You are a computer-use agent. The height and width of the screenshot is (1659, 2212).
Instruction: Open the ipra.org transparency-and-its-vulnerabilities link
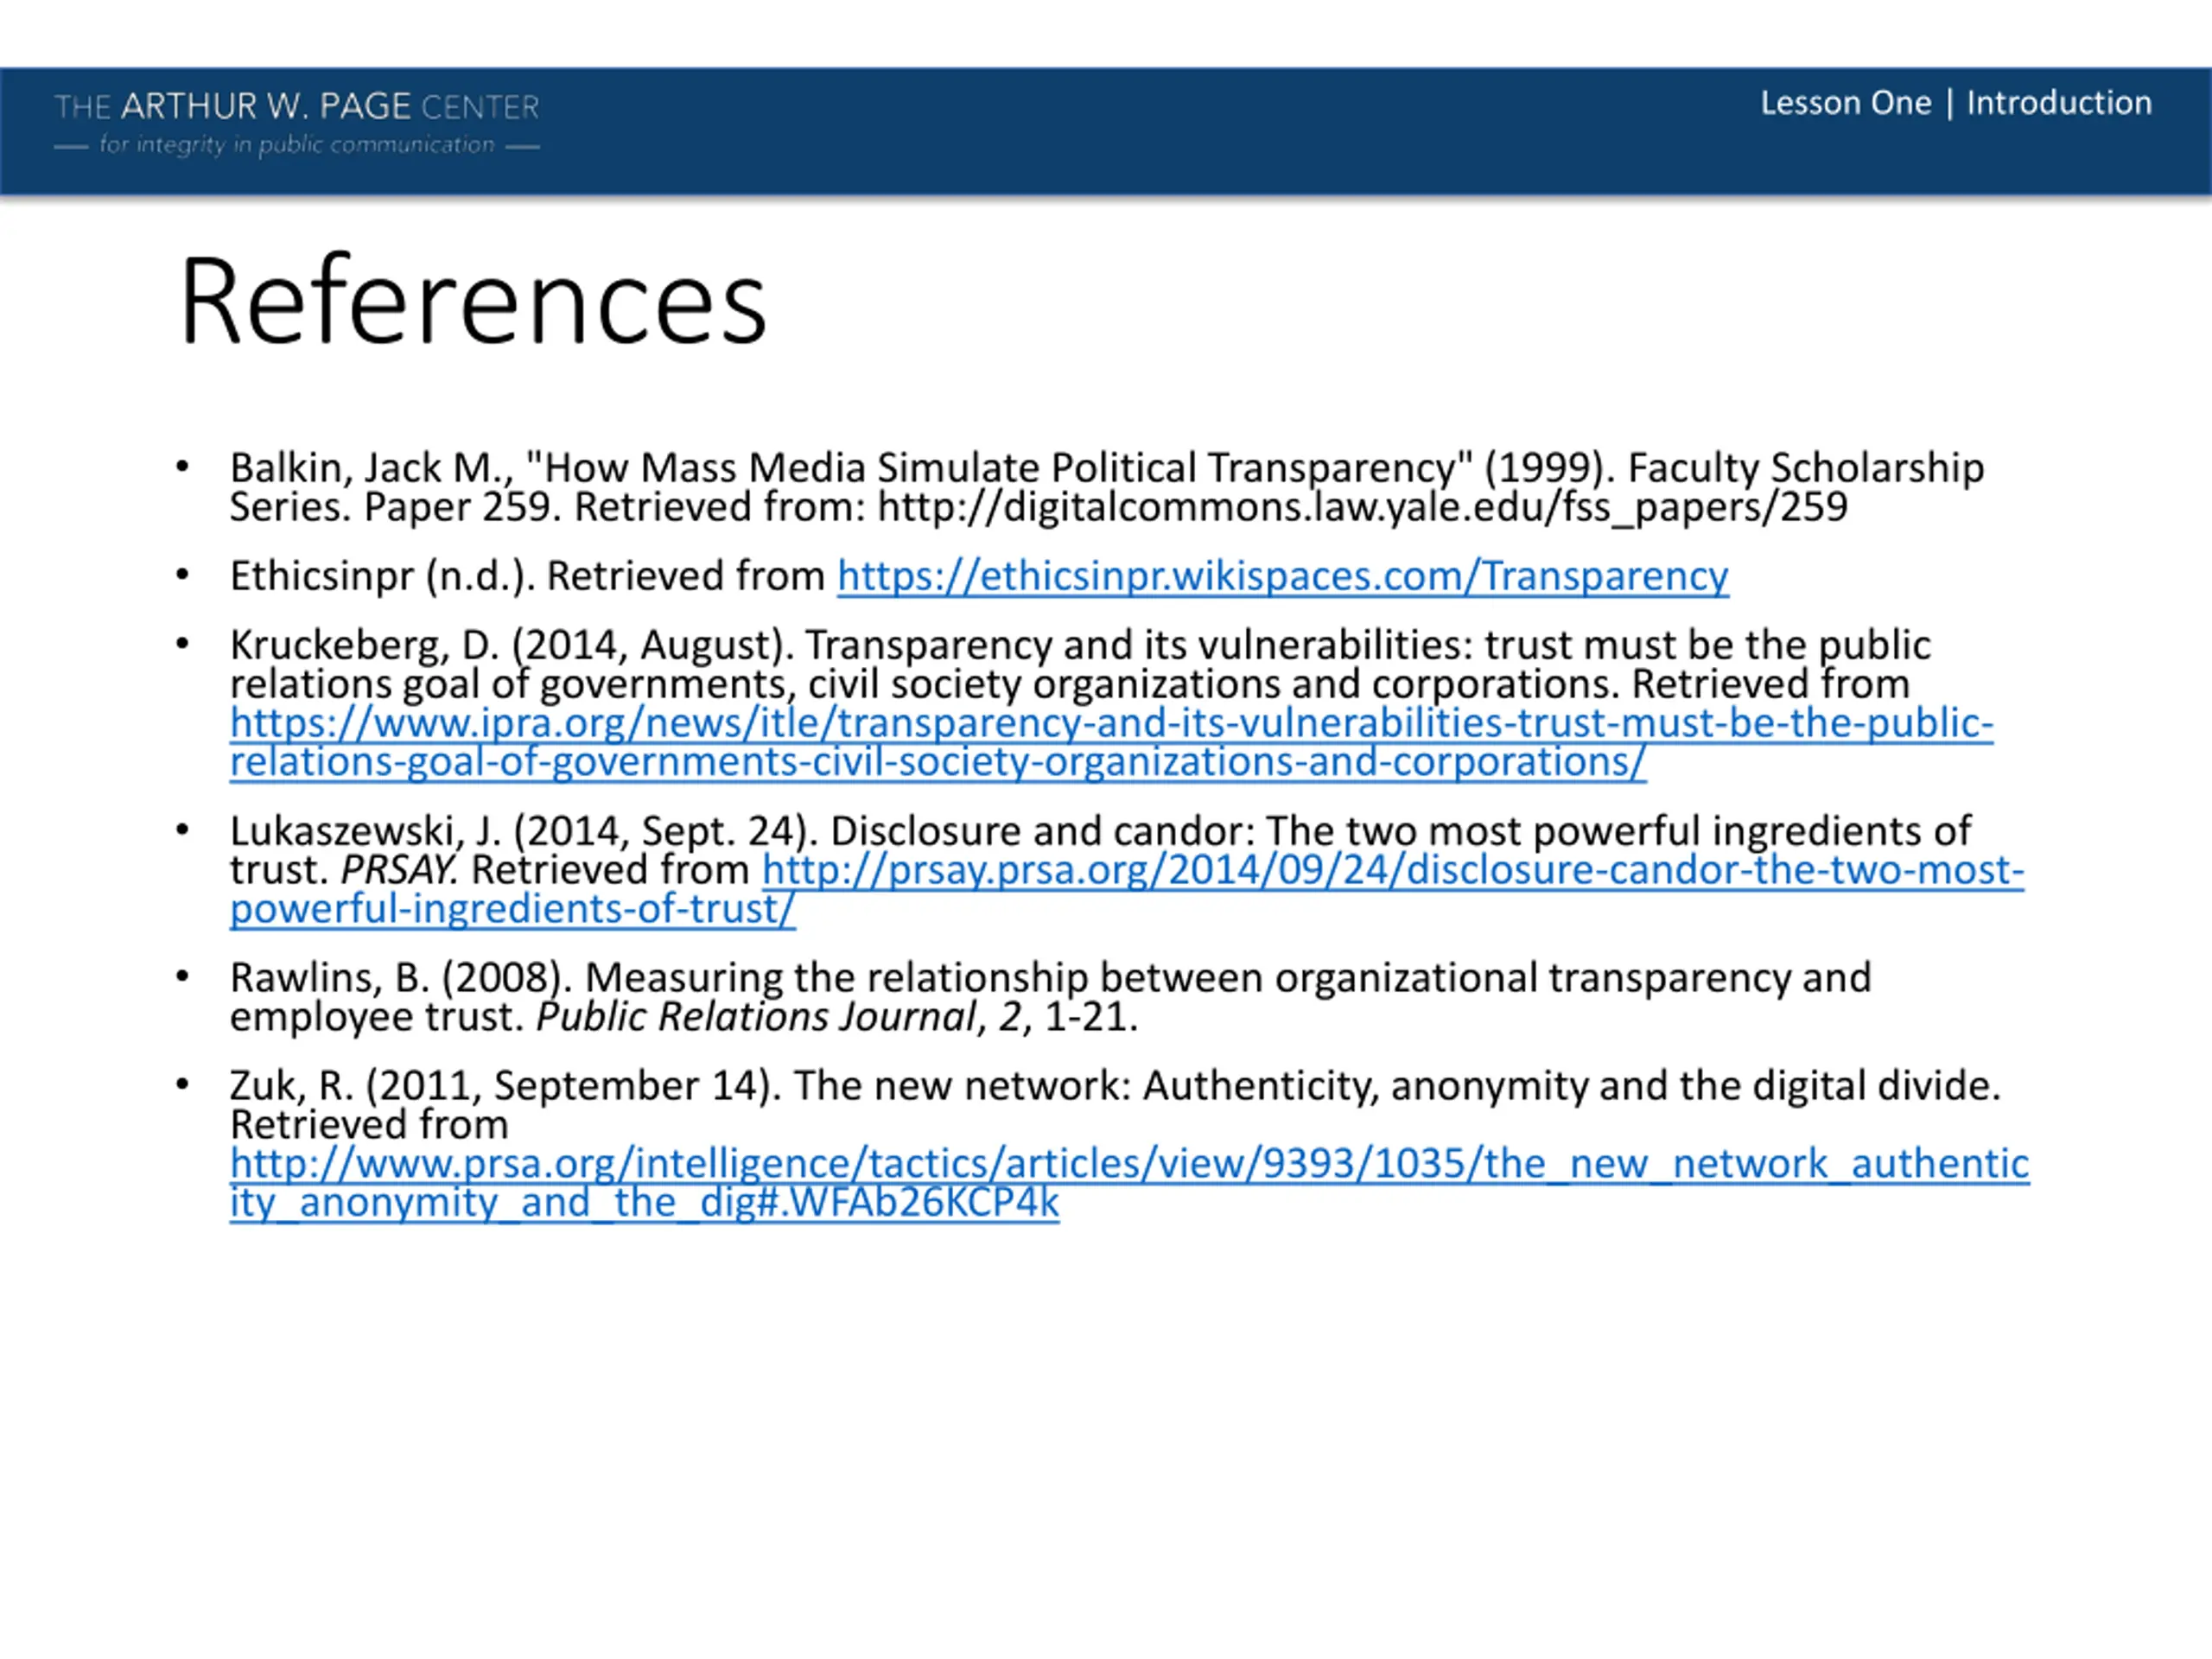coord(1111,742)
